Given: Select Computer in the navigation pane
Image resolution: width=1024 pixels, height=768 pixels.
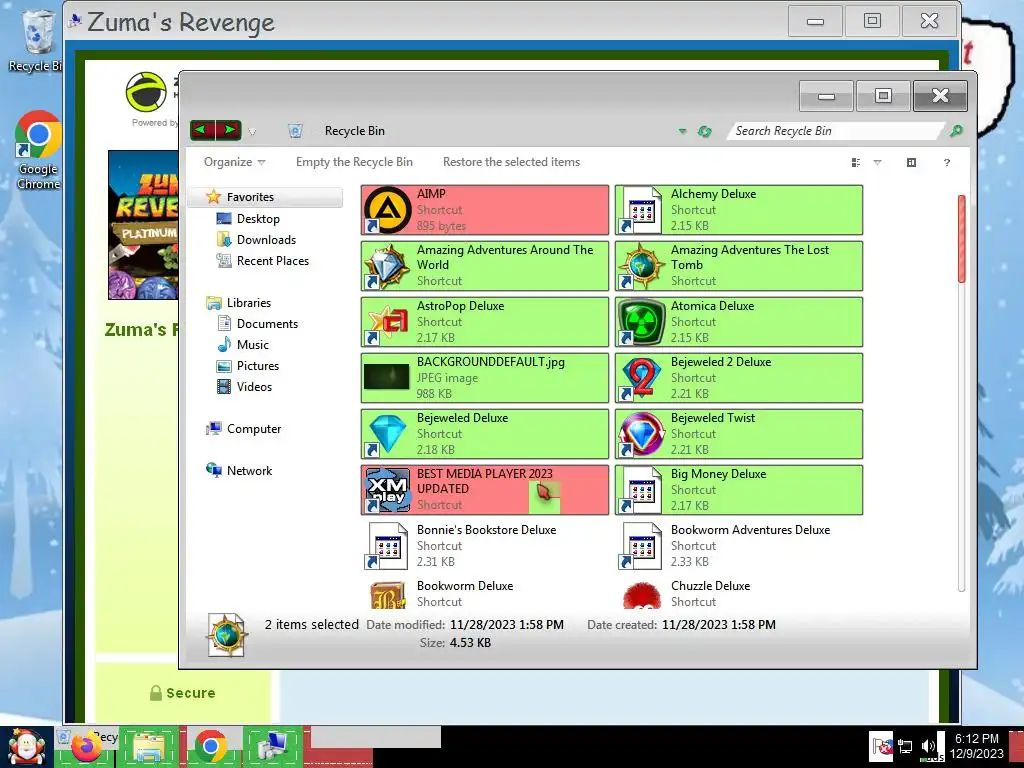Looking at the screenshot, I should coord(253,428).
